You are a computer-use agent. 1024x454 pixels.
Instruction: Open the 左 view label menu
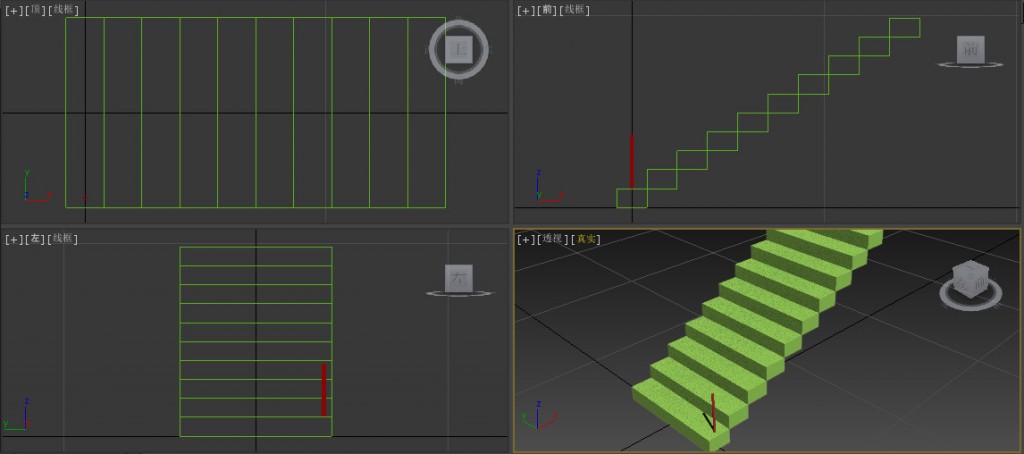[35, 239]
